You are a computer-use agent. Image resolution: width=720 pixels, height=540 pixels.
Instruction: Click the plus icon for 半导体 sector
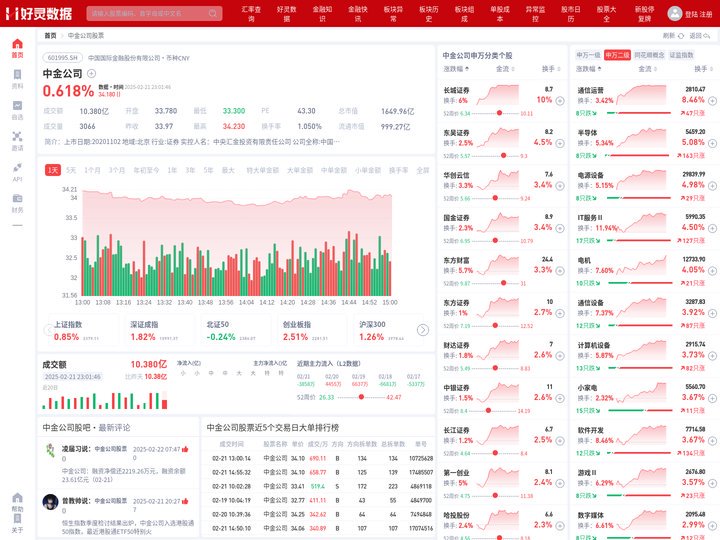click(712, 143)
